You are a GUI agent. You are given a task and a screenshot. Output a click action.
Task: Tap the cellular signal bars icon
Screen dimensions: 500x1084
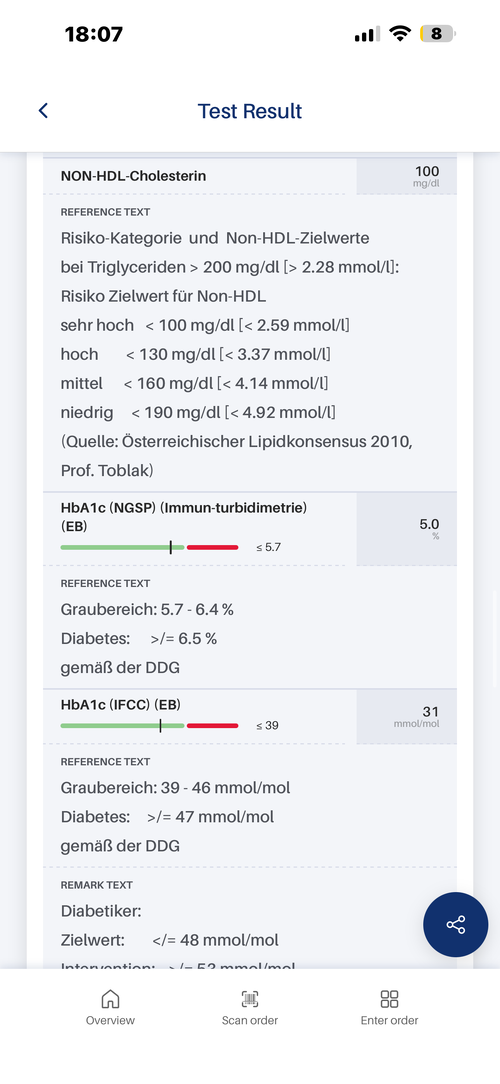[x=367, y=34]
